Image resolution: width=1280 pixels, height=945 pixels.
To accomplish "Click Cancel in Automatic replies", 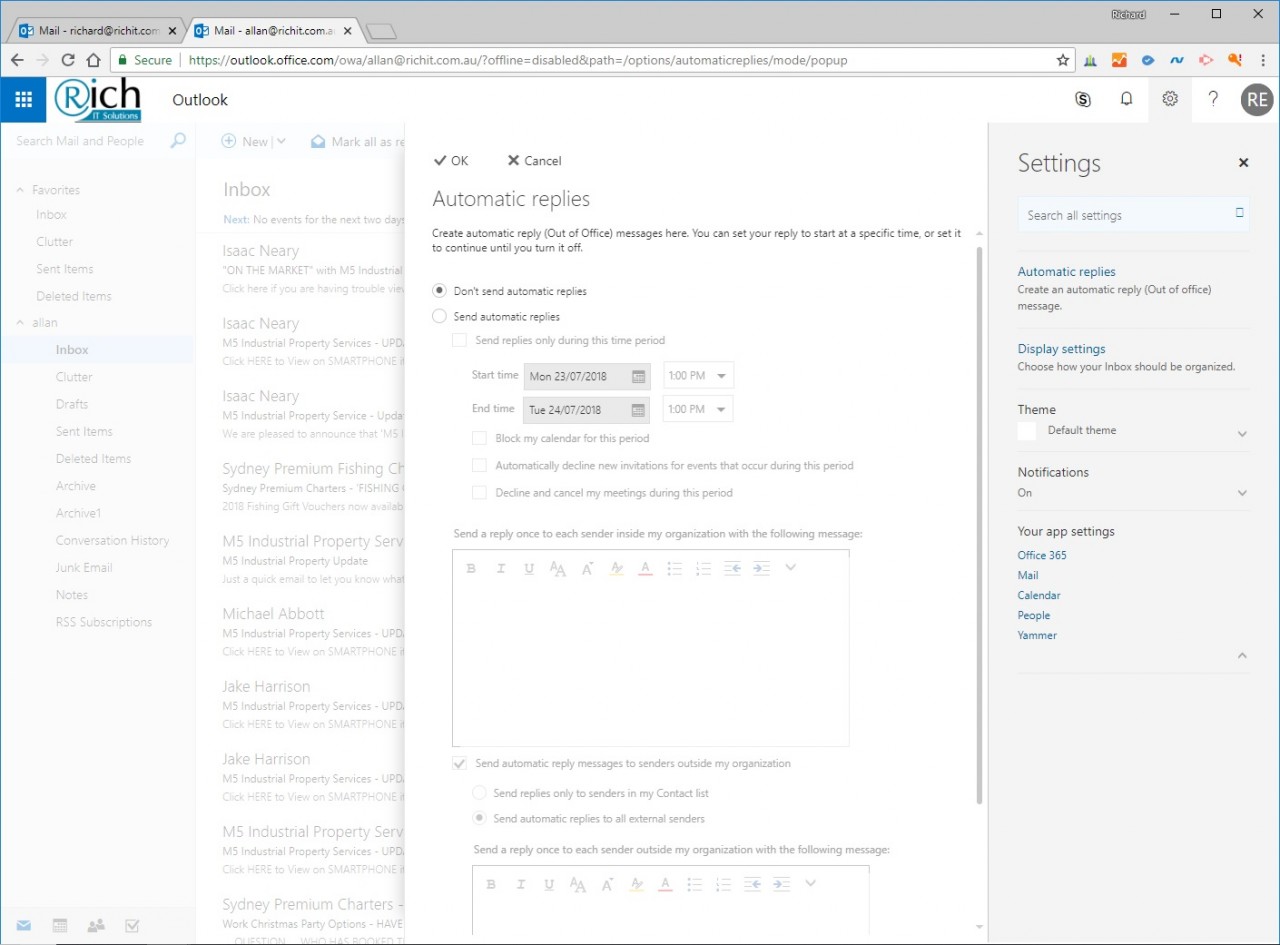I will [534, 160].
